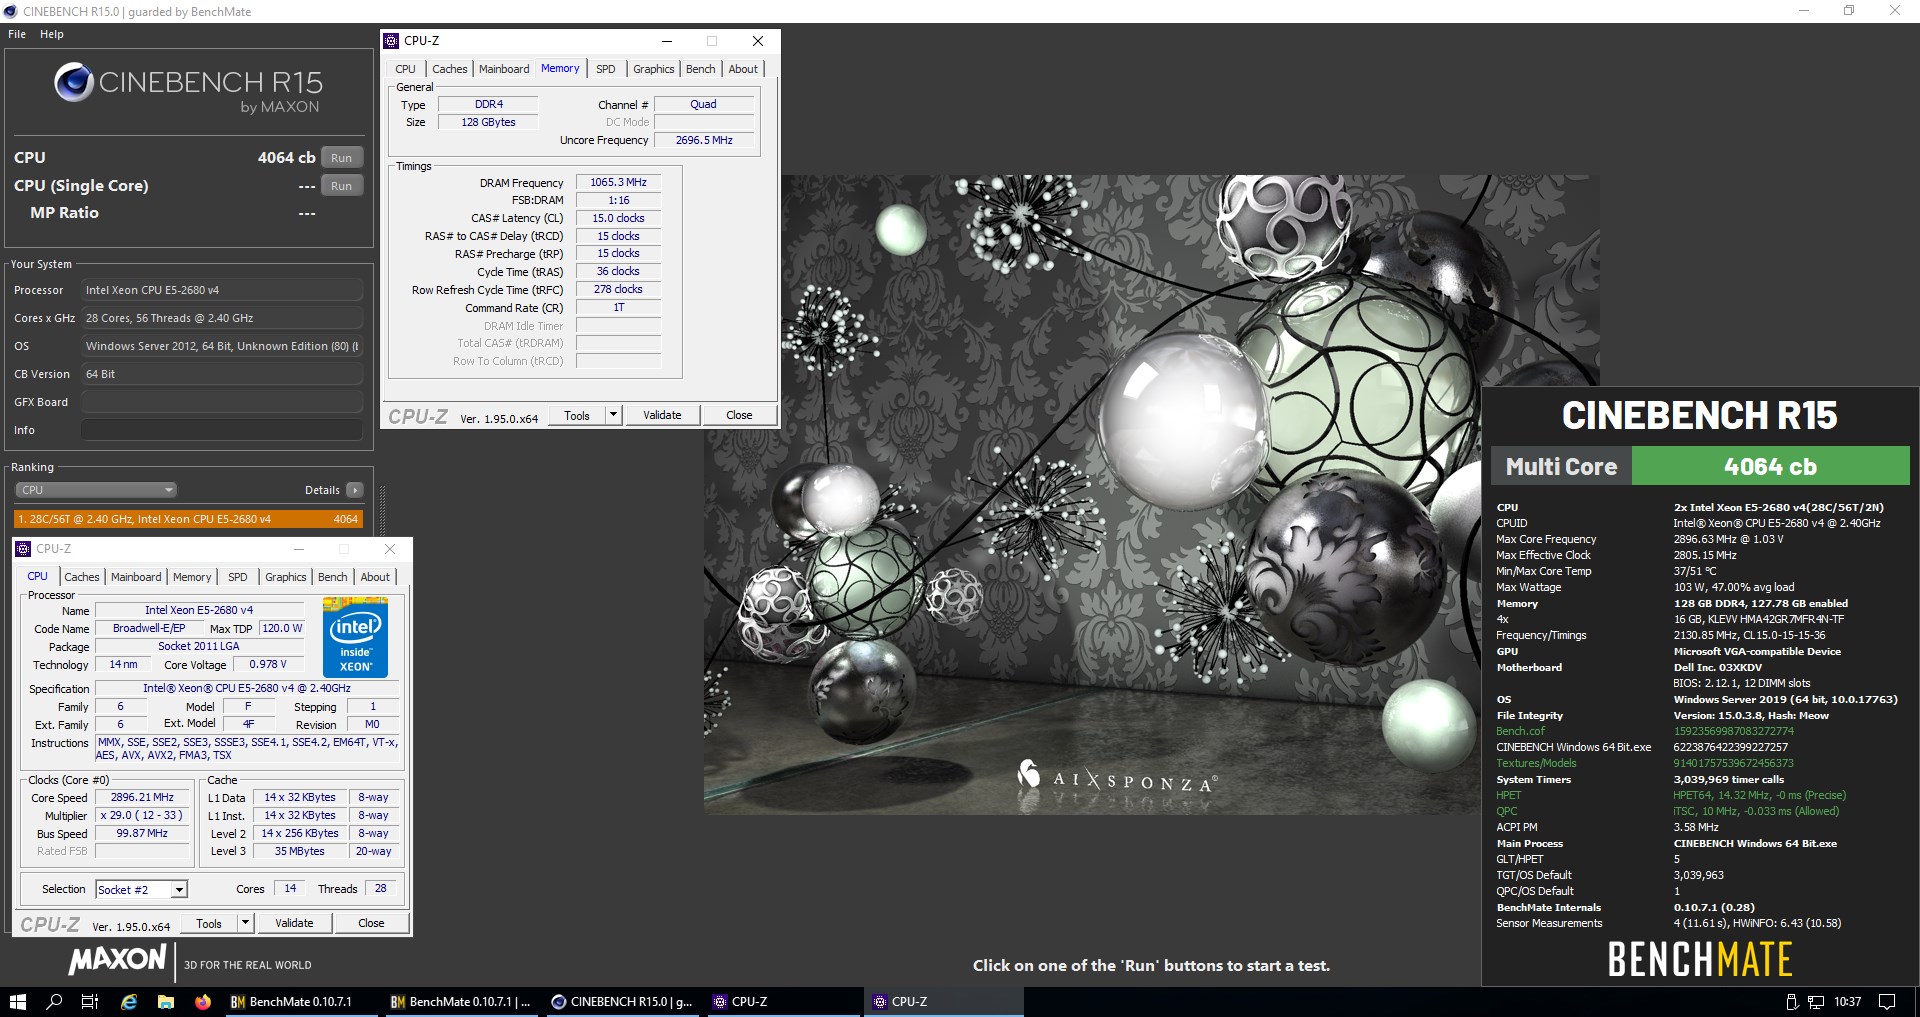The width and height of the screenshot is (1920, 1017).
Task: Open File Explorer from taskbar
Action: [166, 1002]
